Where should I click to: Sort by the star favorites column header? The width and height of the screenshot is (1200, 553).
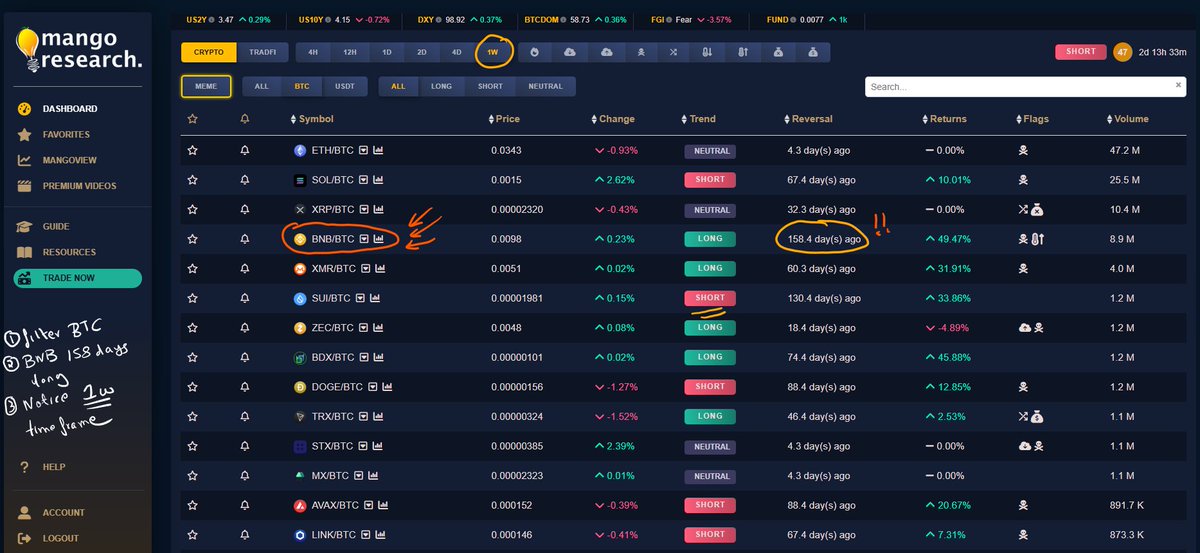click(192, 119)
